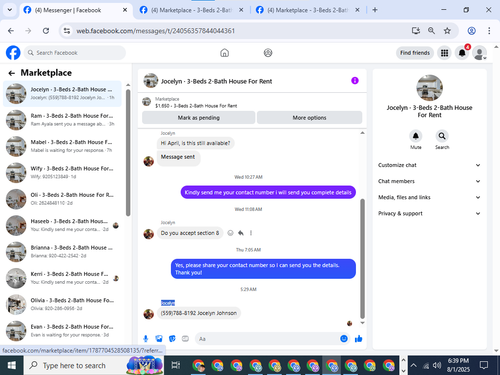Open Evan conversation in list
The height and width of the screenshot is (375, 500).
[x=62, y=330]
